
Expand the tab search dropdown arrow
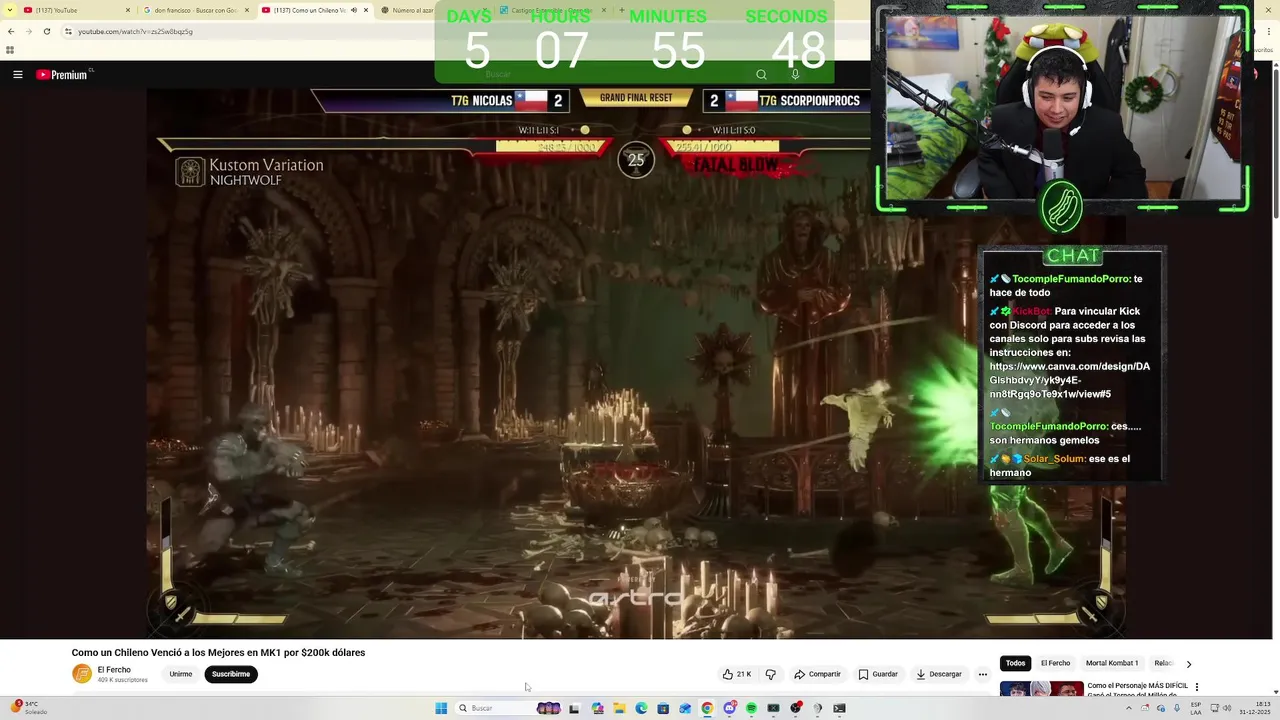click(x=9, y=10)
